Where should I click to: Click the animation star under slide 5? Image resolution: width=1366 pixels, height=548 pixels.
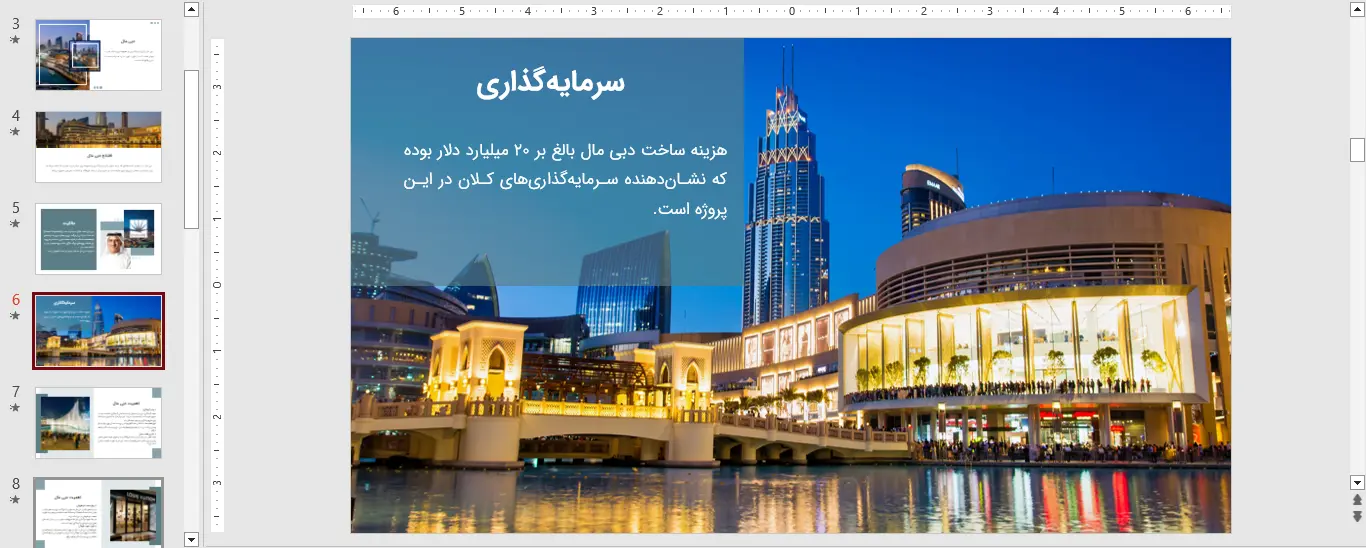click(15, 224)
